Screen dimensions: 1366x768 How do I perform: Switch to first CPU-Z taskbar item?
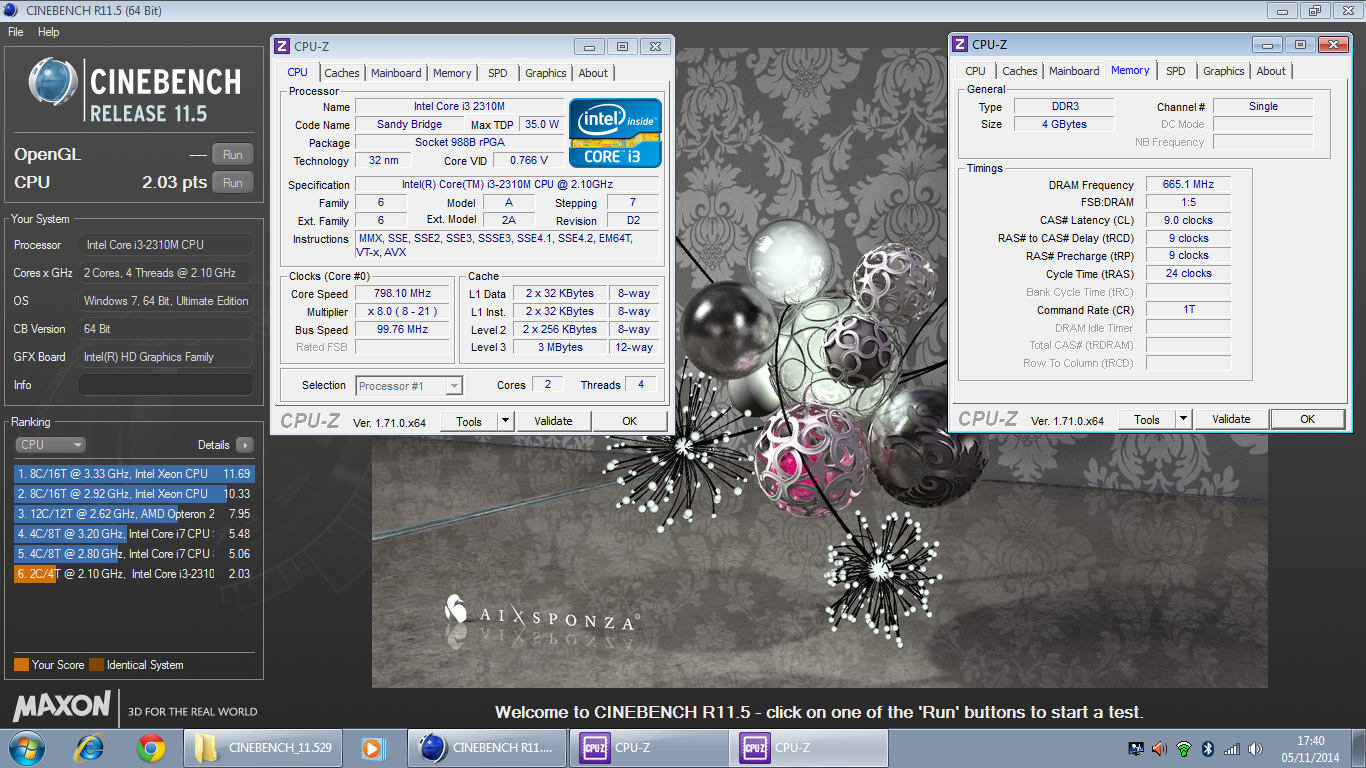649,748
